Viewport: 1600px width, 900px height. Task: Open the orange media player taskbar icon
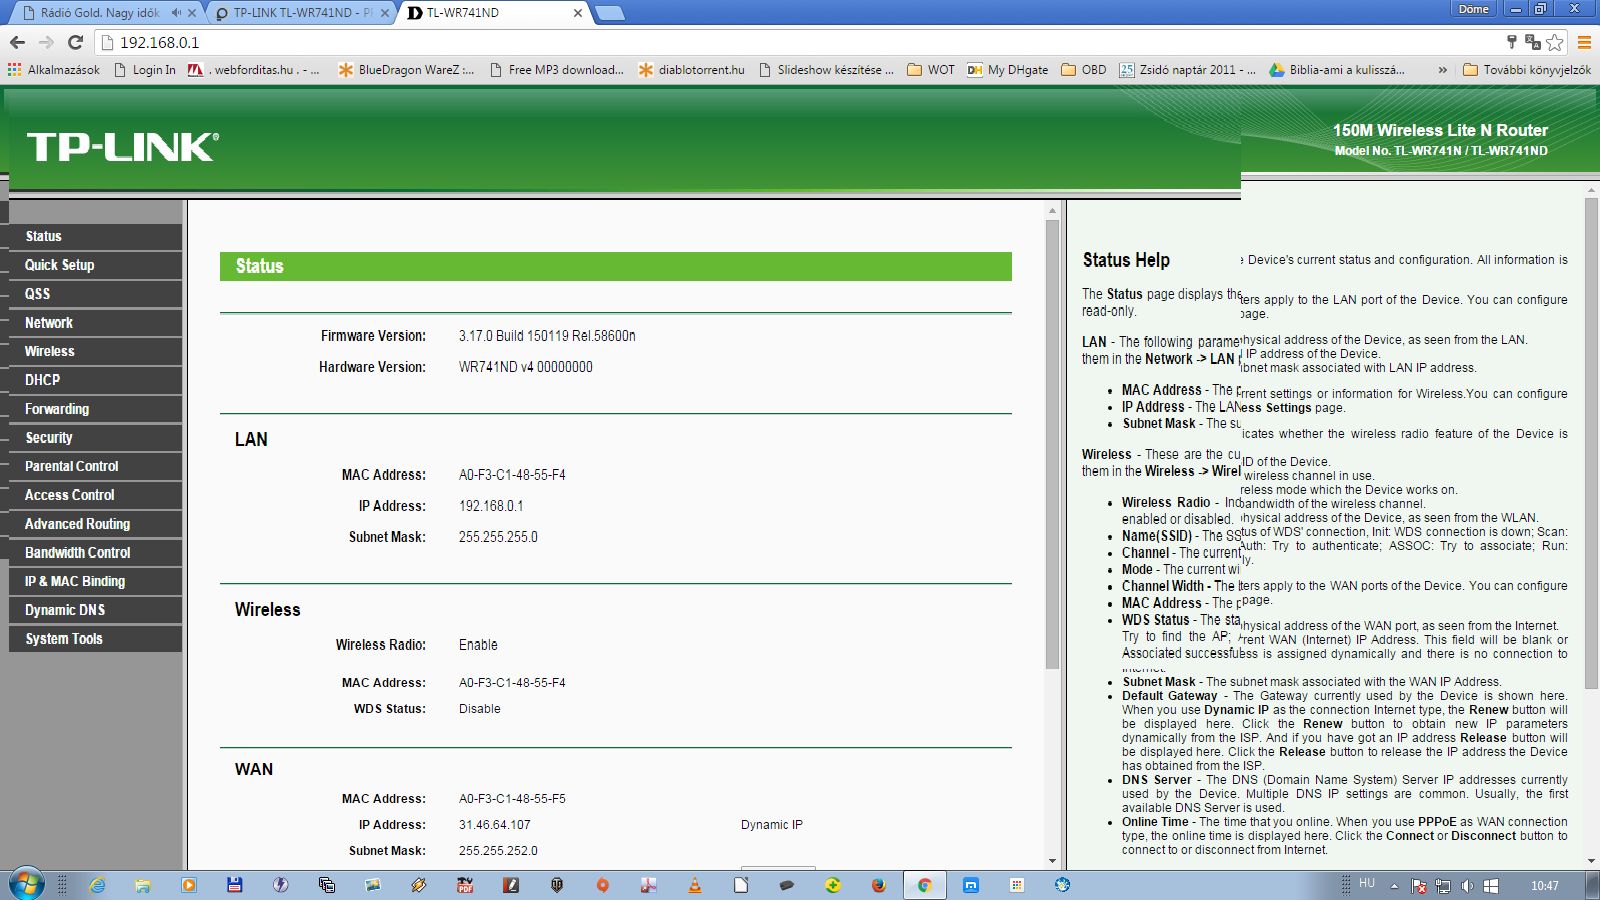click(189, 885)
